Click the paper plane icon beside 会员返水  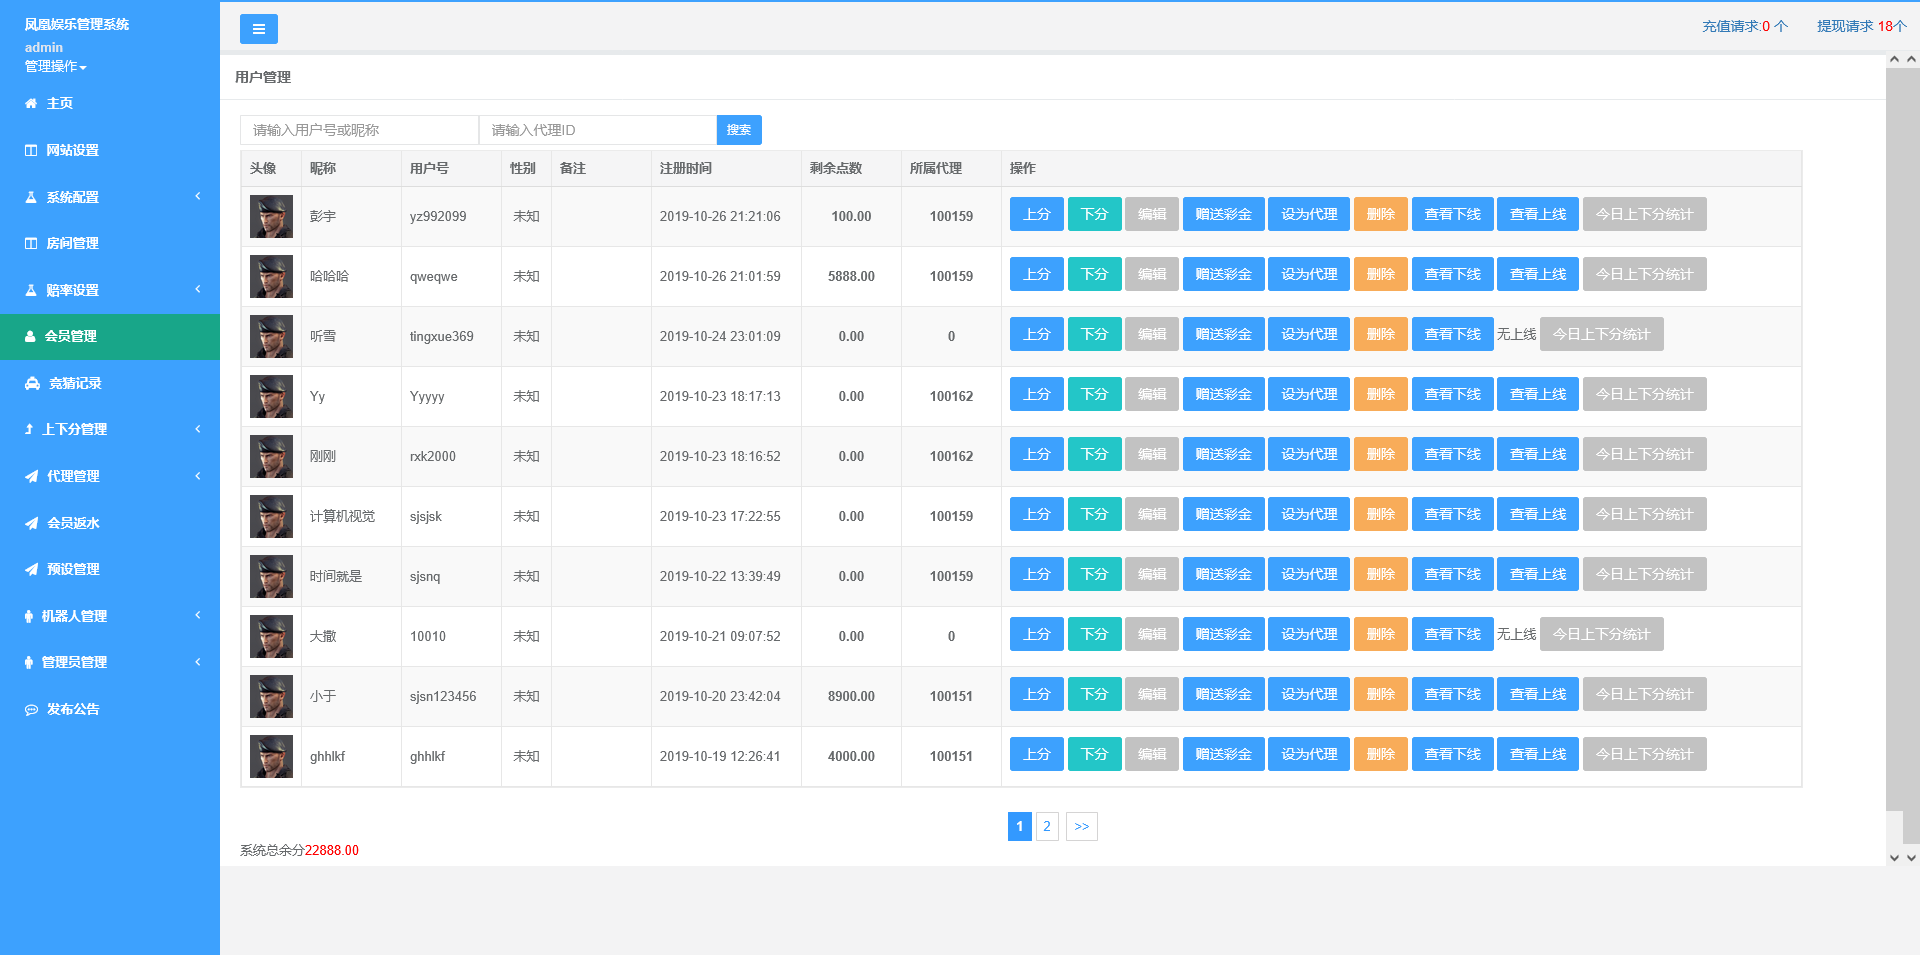pyautogui.click(x=32, y=523)
